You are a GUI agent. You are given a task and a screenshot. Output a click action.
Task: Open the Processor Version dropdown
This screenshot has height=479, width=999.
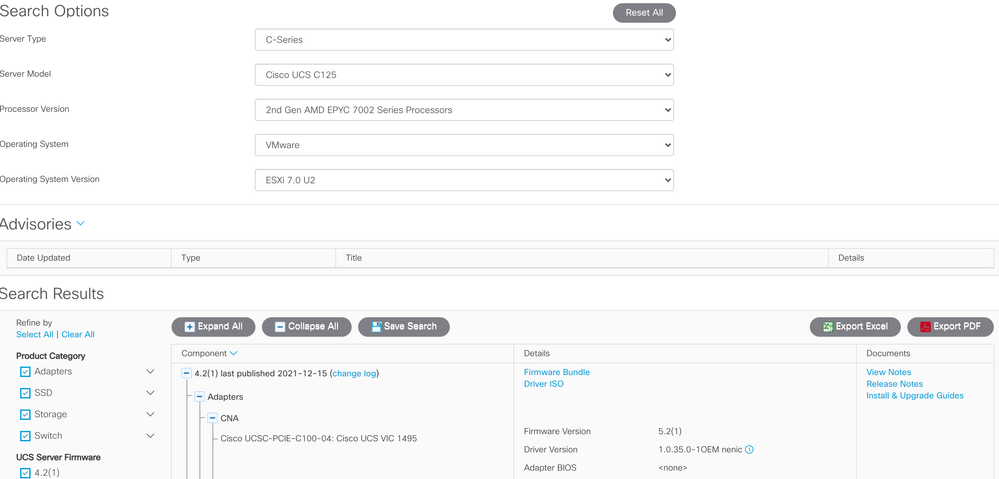click(464, 110)
